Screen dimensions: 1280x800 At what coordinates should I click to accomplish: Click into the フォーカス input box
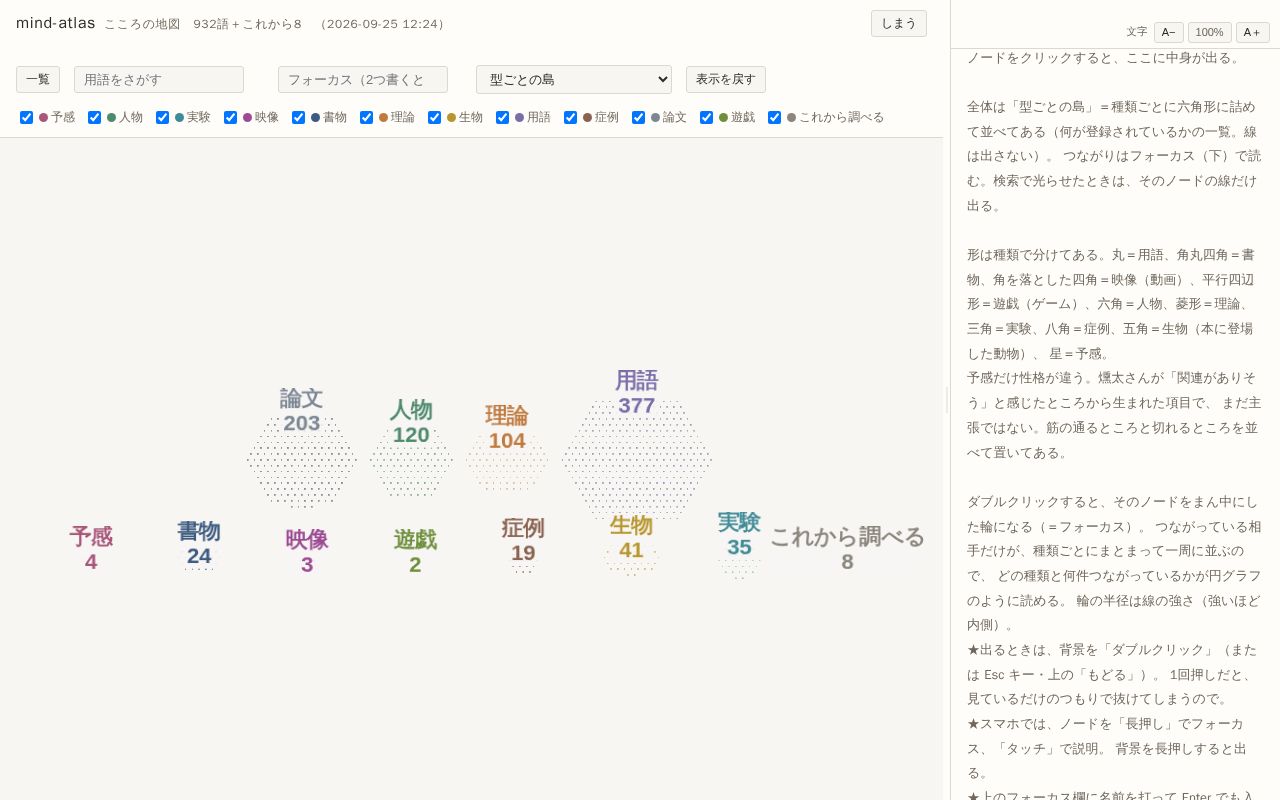(x=363, y=80)
